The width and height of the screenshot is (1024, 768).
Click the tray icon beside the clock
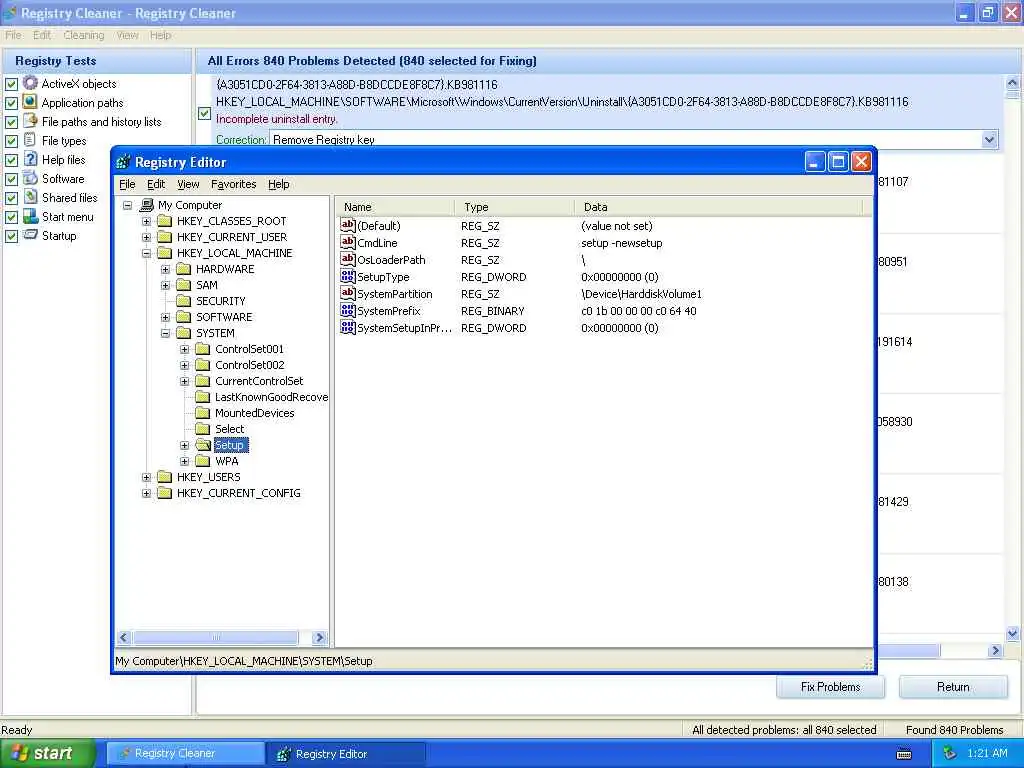click(949, 753)
